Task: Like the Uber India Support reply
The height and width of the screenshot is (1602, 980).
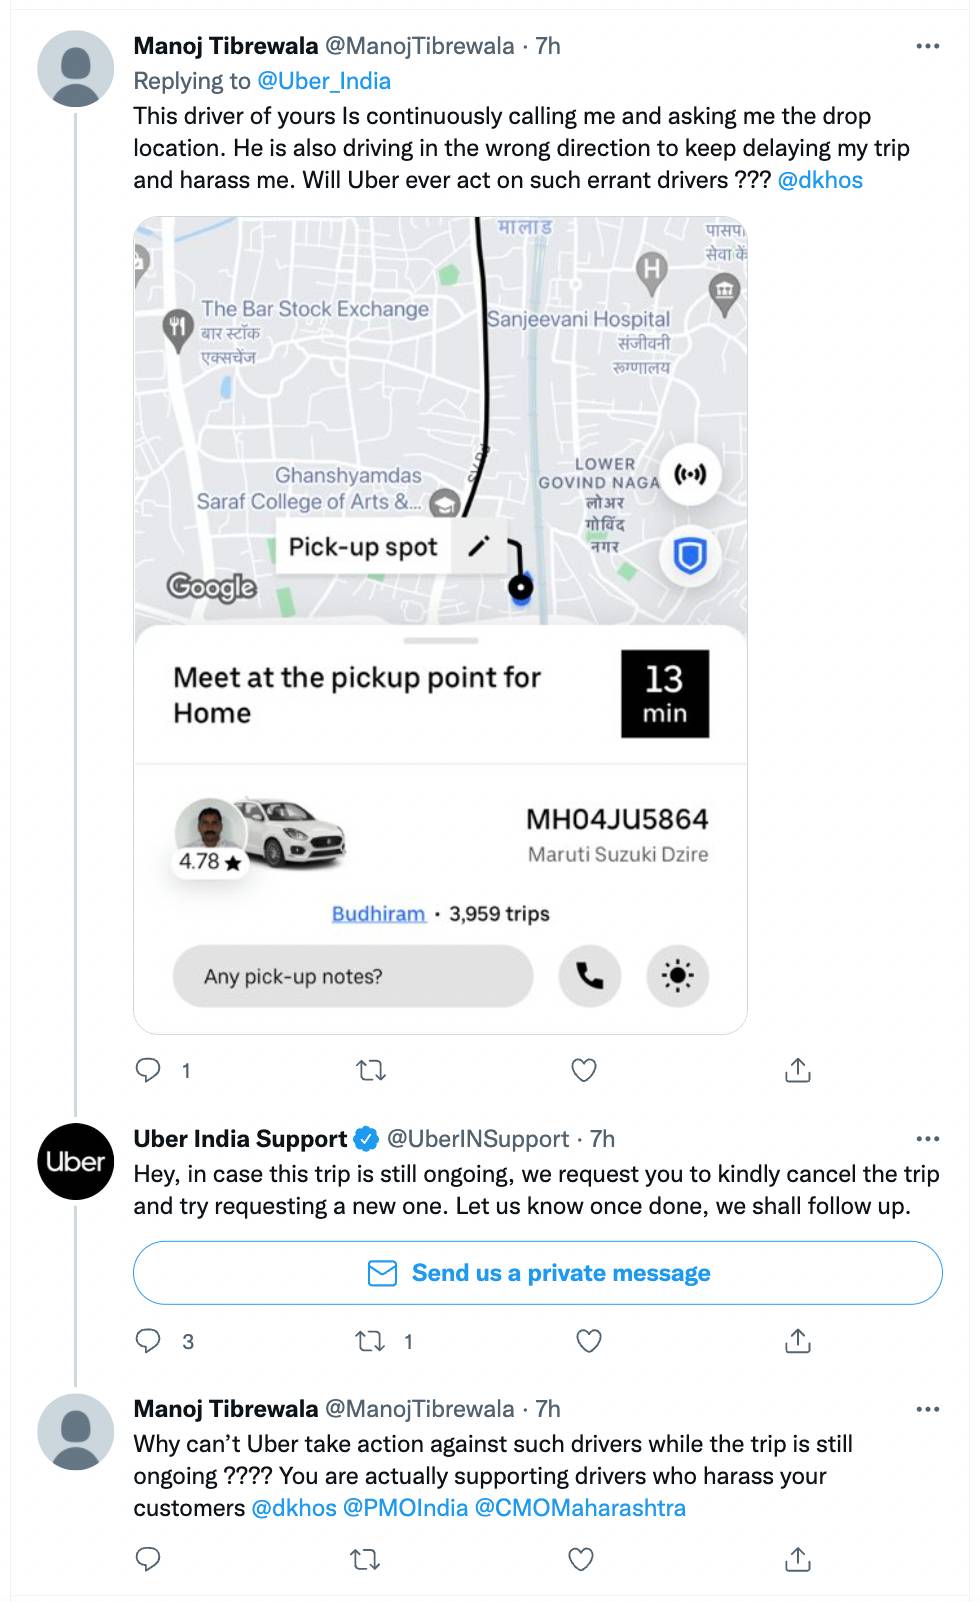Action: [589, 1341]
